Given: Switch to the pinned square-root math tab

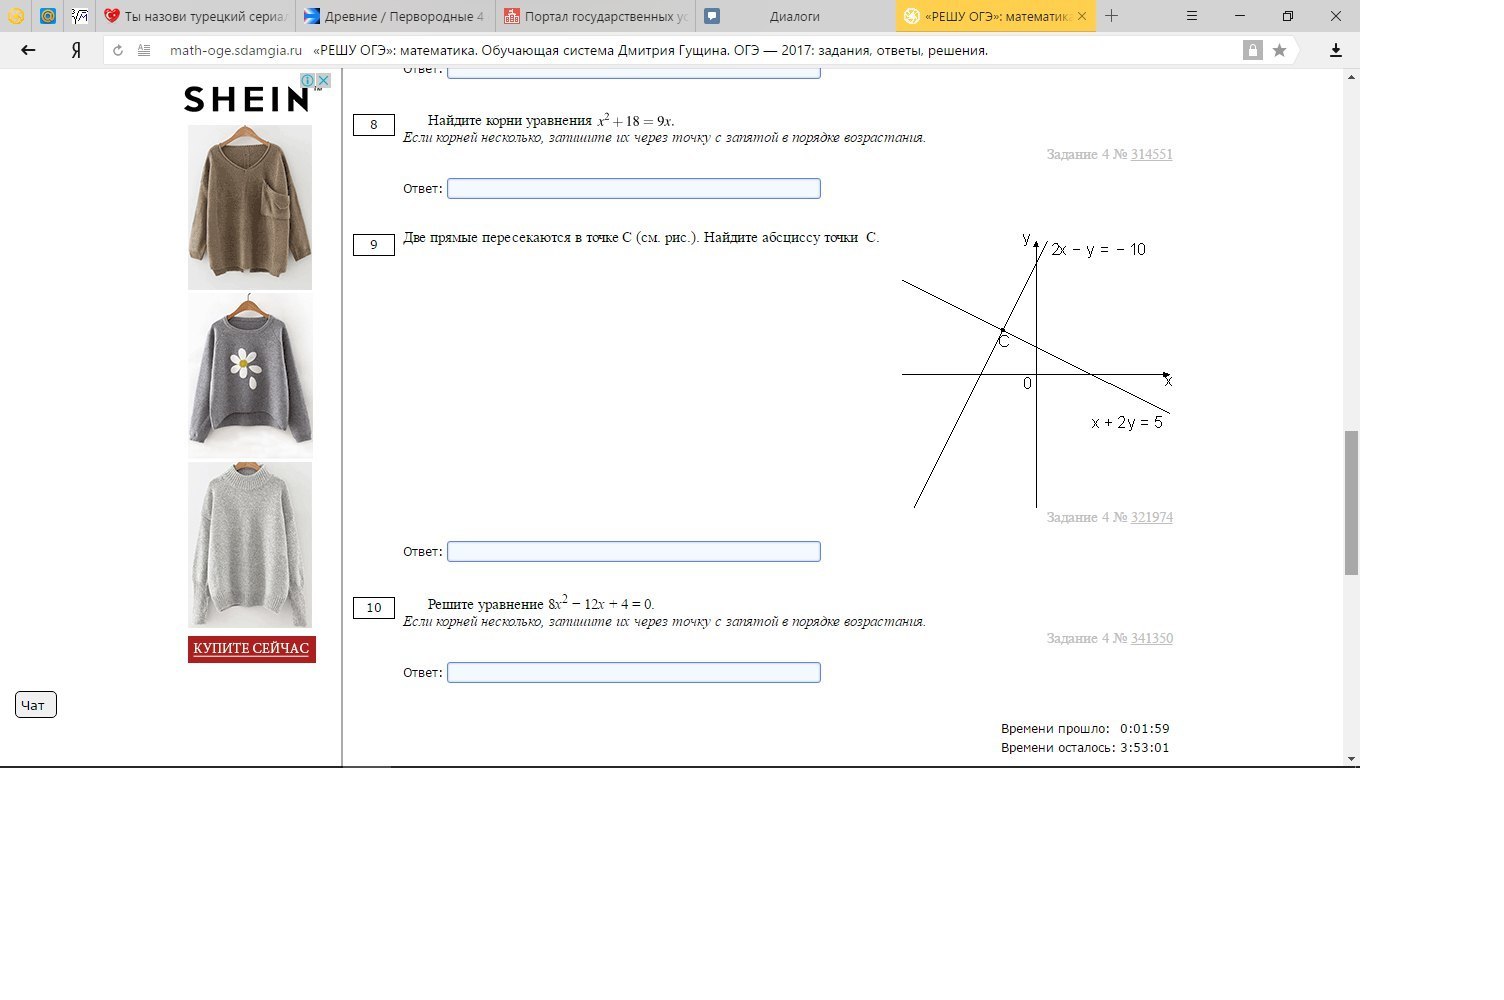Looking at the screenshot, I should pos(80,16).
